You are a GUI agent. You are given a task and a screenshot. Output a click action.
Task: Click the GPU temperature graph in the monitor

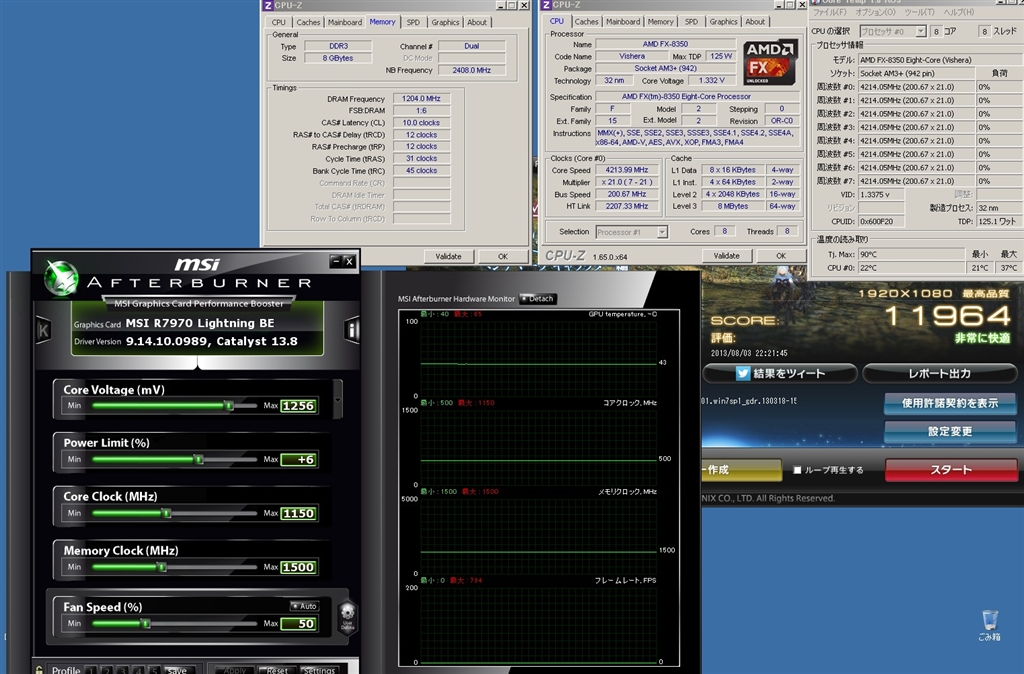538,358
